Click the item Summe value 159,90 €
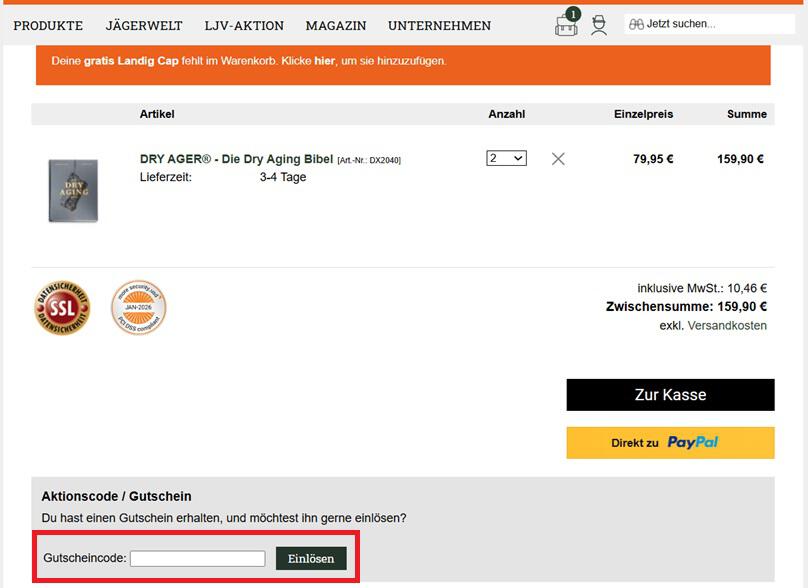 (740, 159)
